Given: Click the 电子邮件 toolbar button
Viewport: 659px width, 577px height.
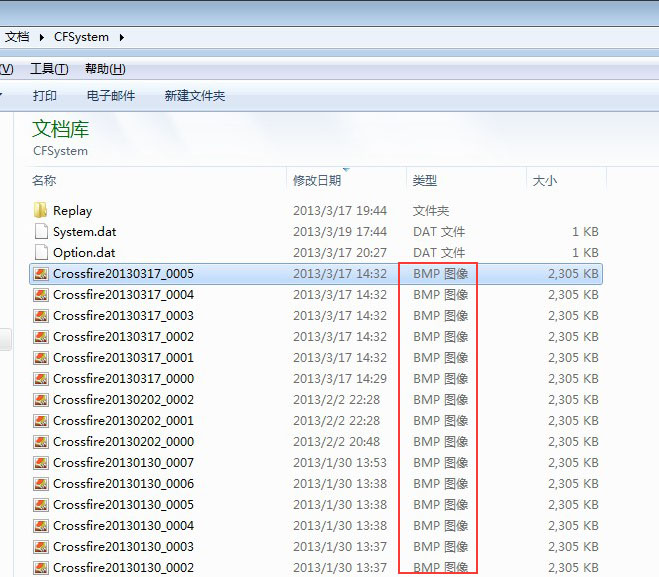Looking at the screenshot, I should click(111, 96).
